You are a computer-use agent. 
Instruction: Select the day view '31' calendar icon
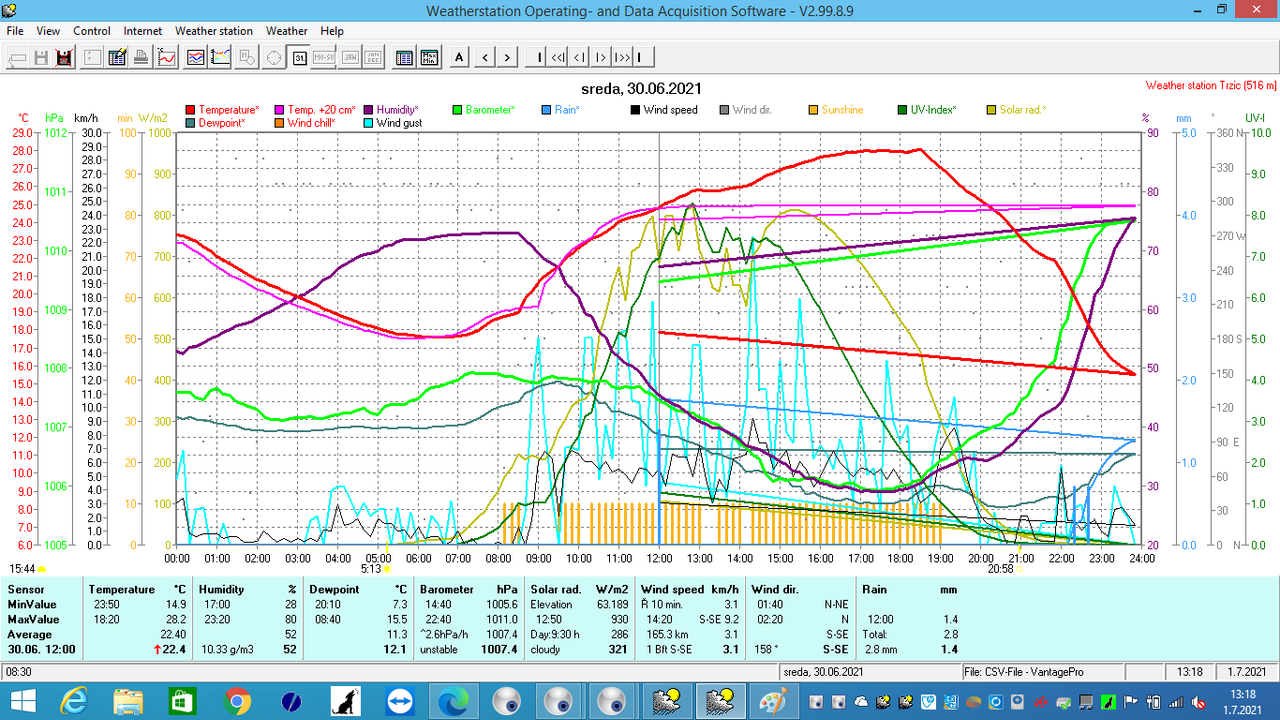(x=299, y=57)
